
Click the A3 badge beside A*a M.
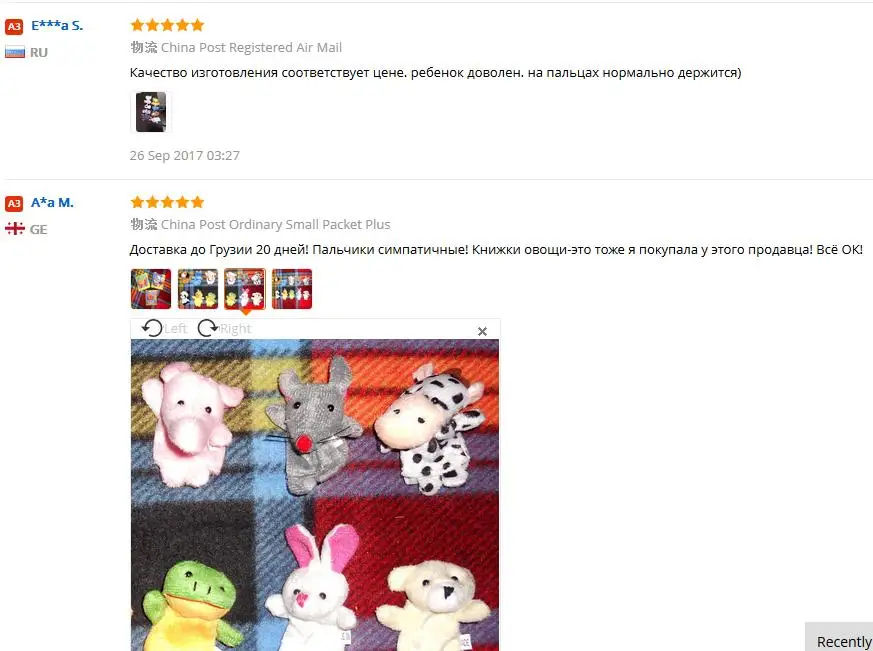(x=14, y=203)
